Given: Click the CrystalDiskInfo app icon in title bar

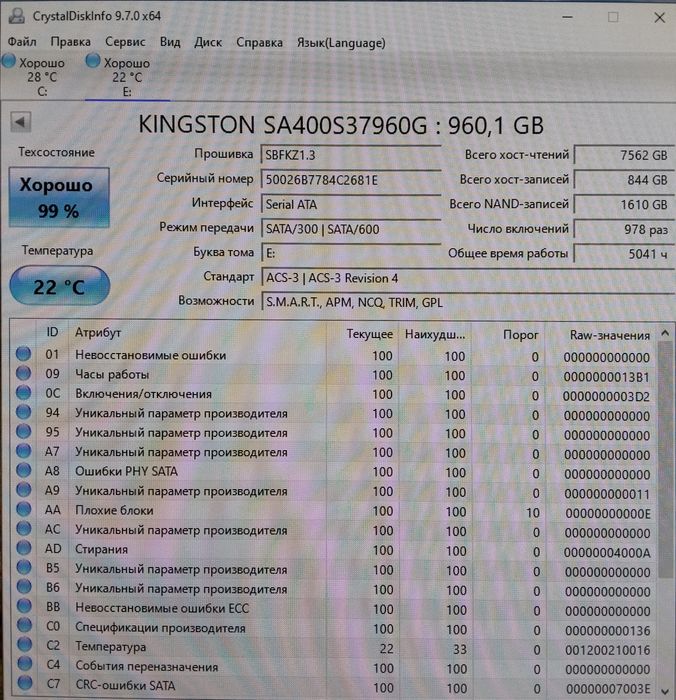Looking at the screenshot, I should tap(17, 16).
